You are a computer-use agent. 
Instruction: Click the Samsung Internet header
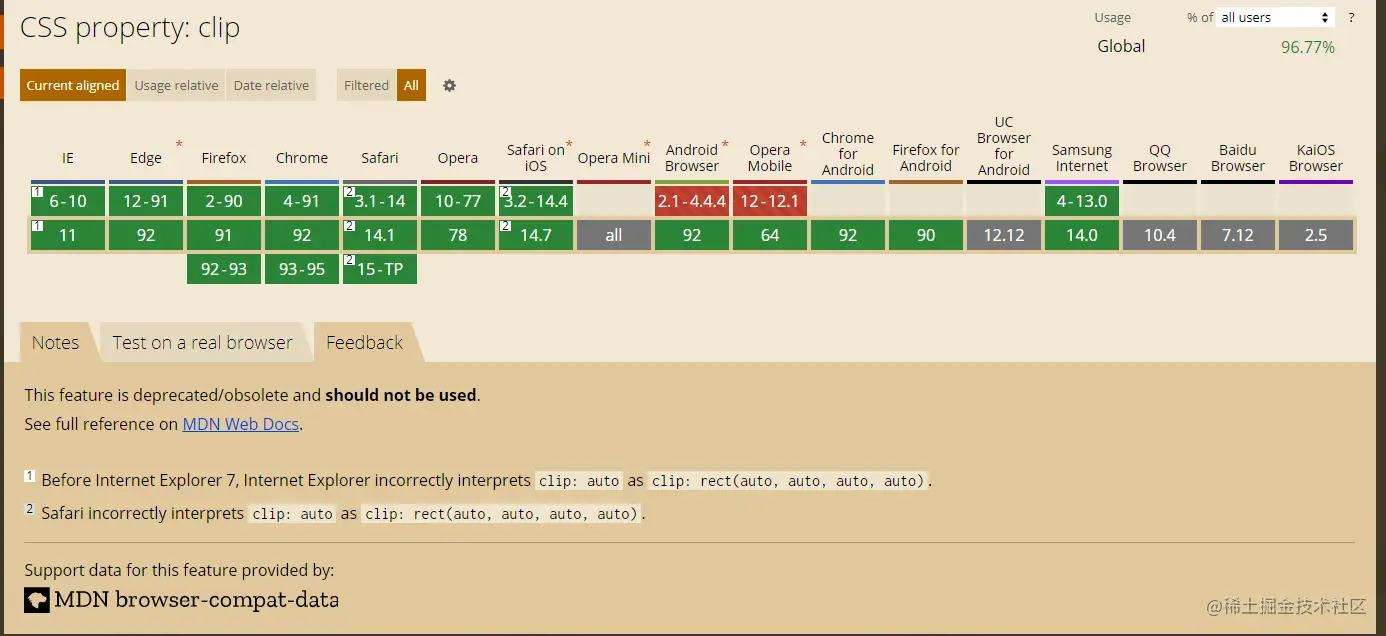1082,158
